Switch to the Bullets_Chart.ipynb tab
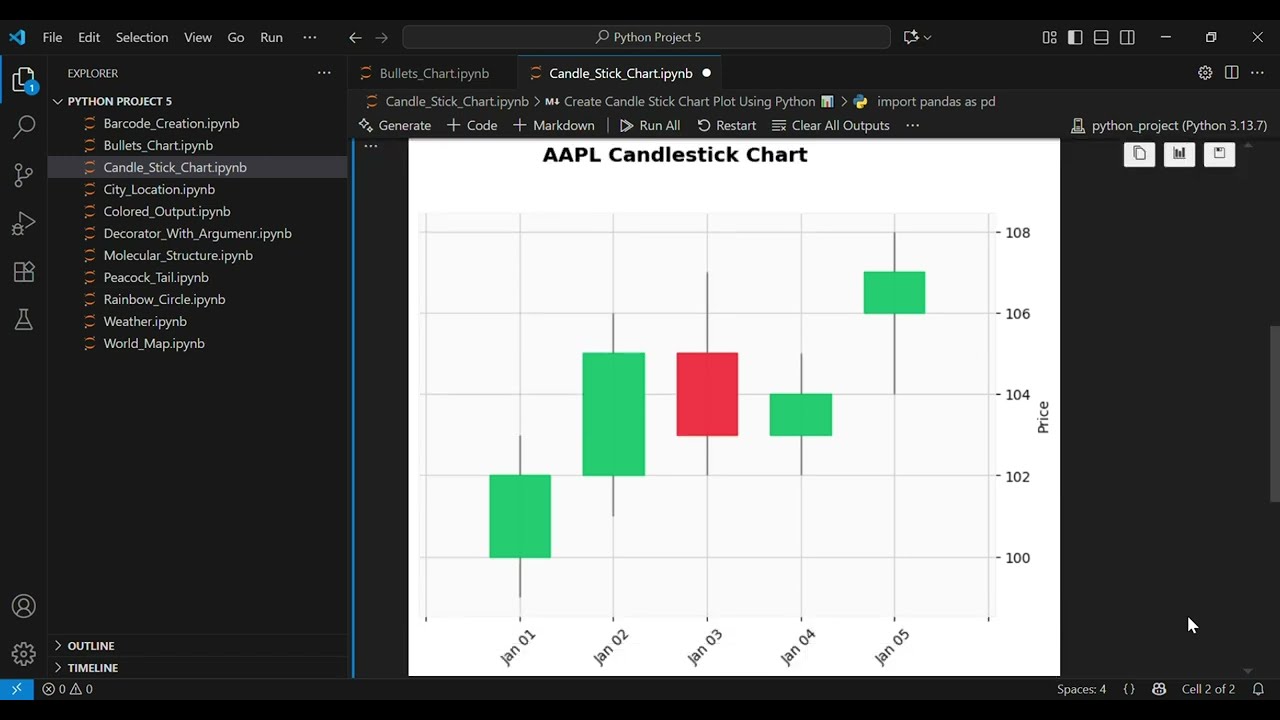 [434, 73]
